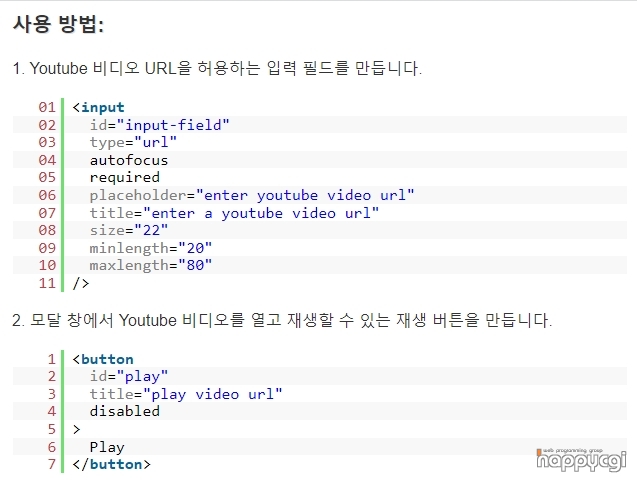This screenshot has width=637, height=481.
Task: Click the '</button>' closing tag line
Action: (x=111, y=464)
